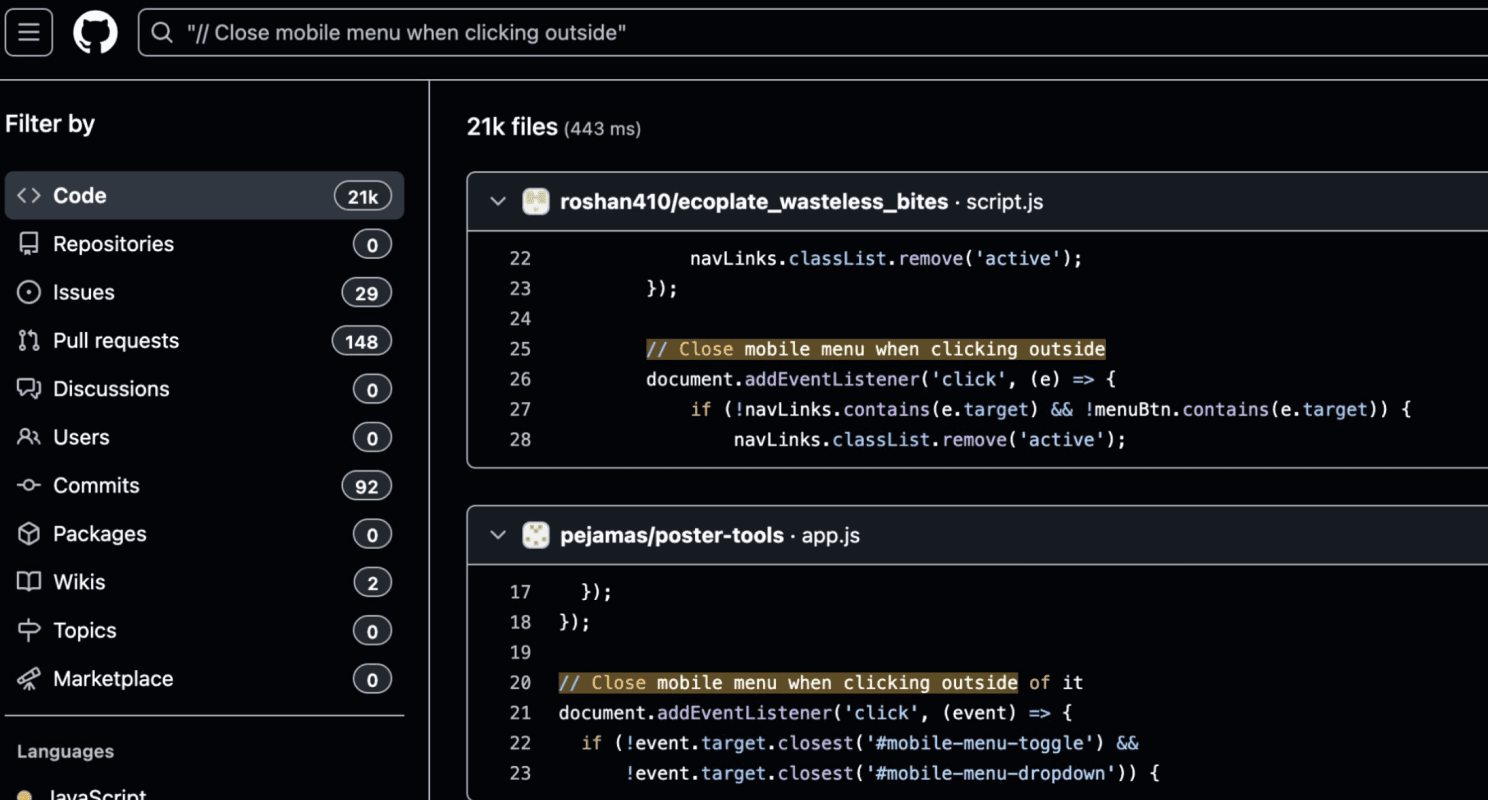Click the search magnifier icon

coord(162,33)
